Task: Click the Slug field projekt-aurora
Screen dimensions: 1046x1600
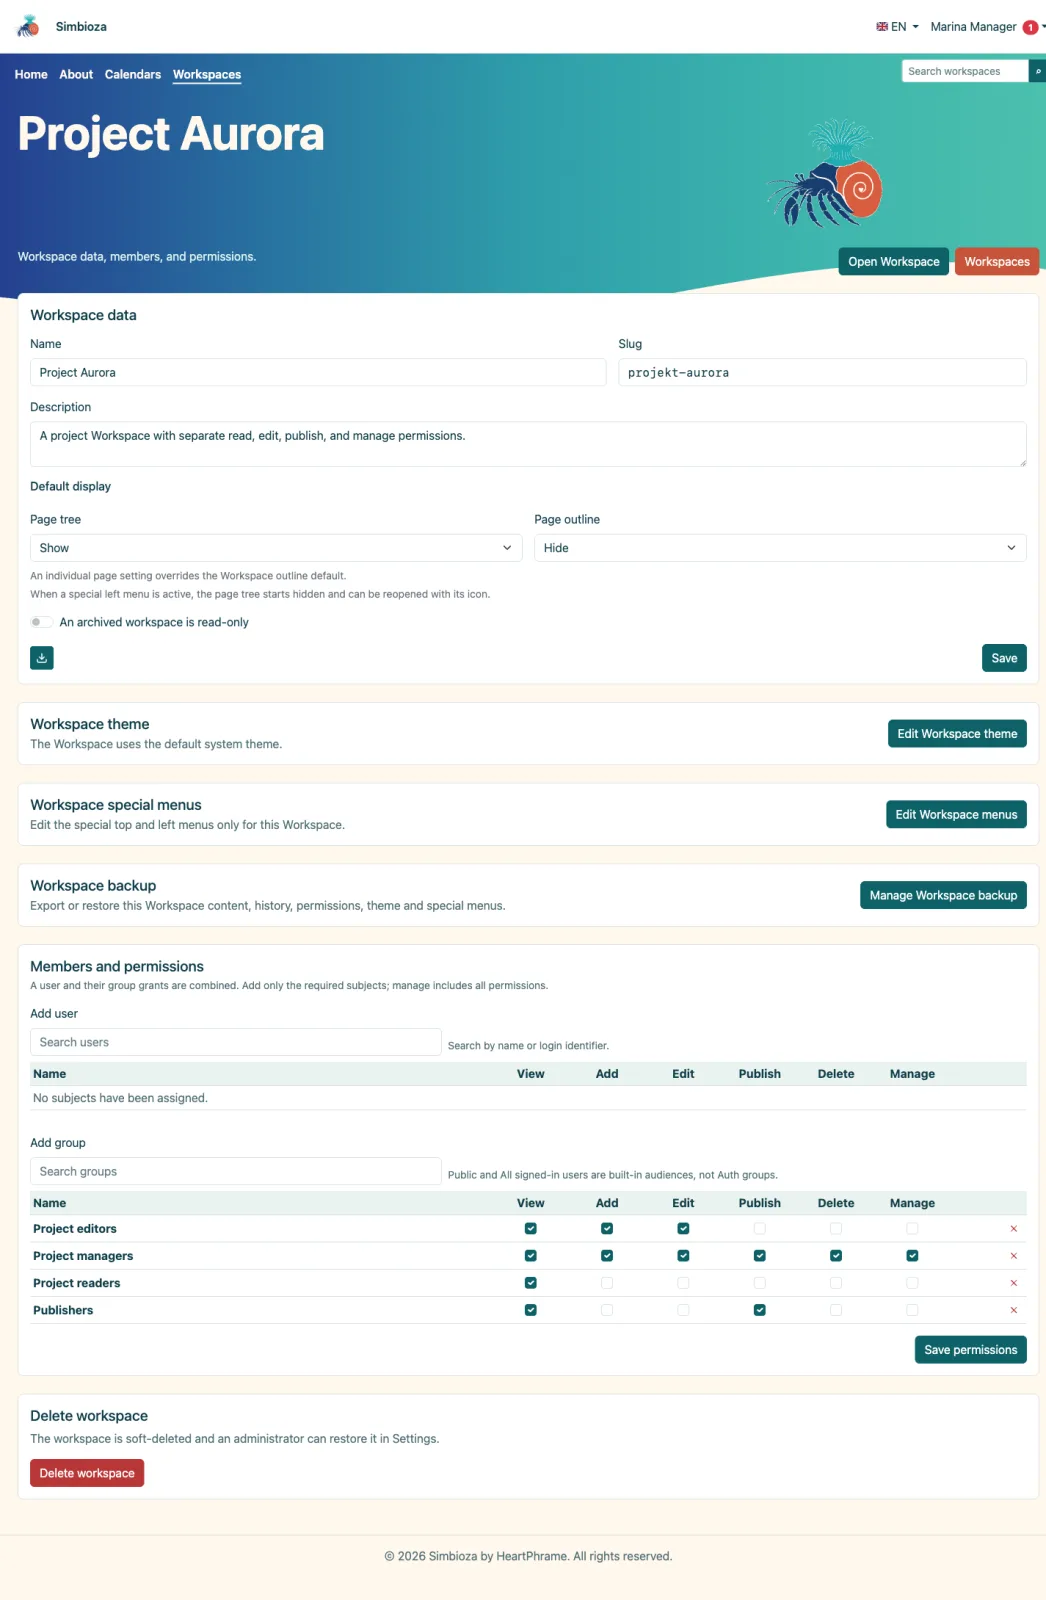Action: point(822,372)
